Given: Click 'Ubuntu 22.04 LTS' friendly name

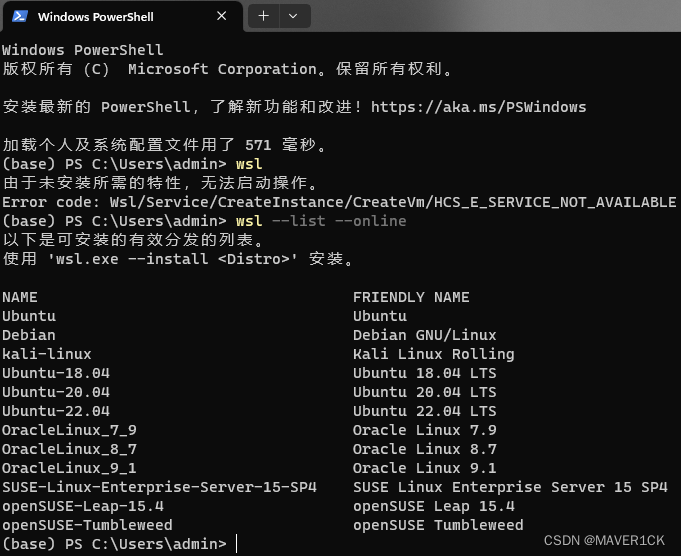Looking at the screenshot, I should [x=424, y=411].
